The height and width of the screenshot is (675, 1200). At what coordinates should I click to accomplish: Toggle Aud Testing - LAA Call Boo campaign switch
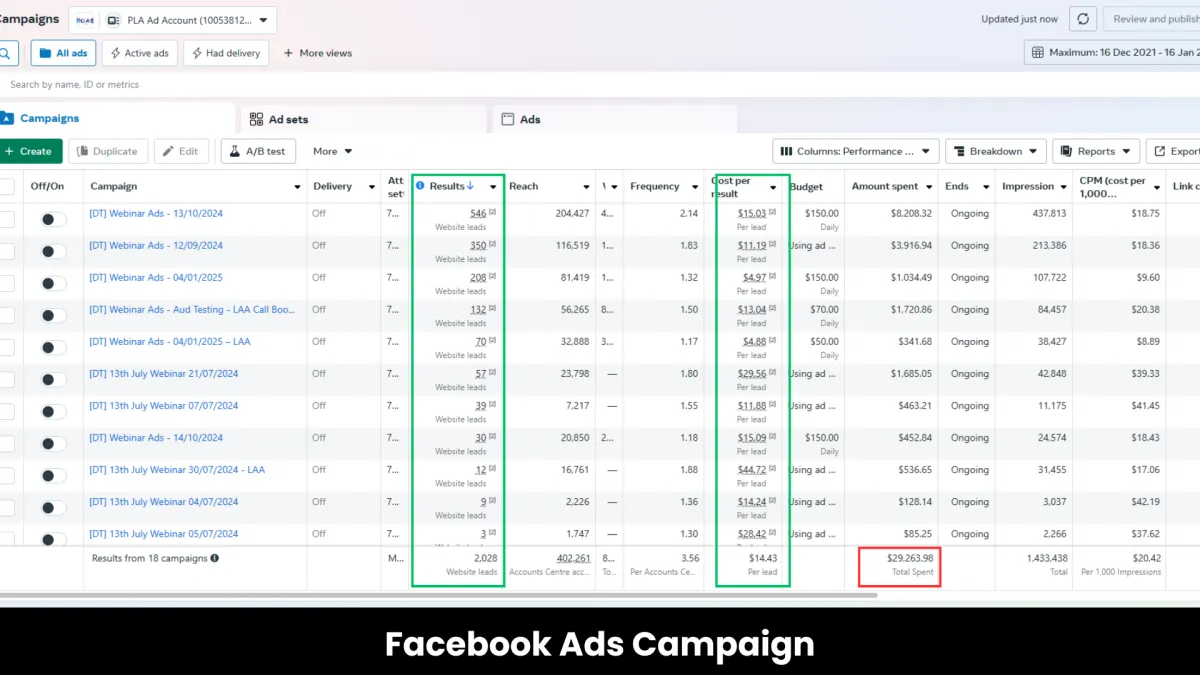(53, 316)
